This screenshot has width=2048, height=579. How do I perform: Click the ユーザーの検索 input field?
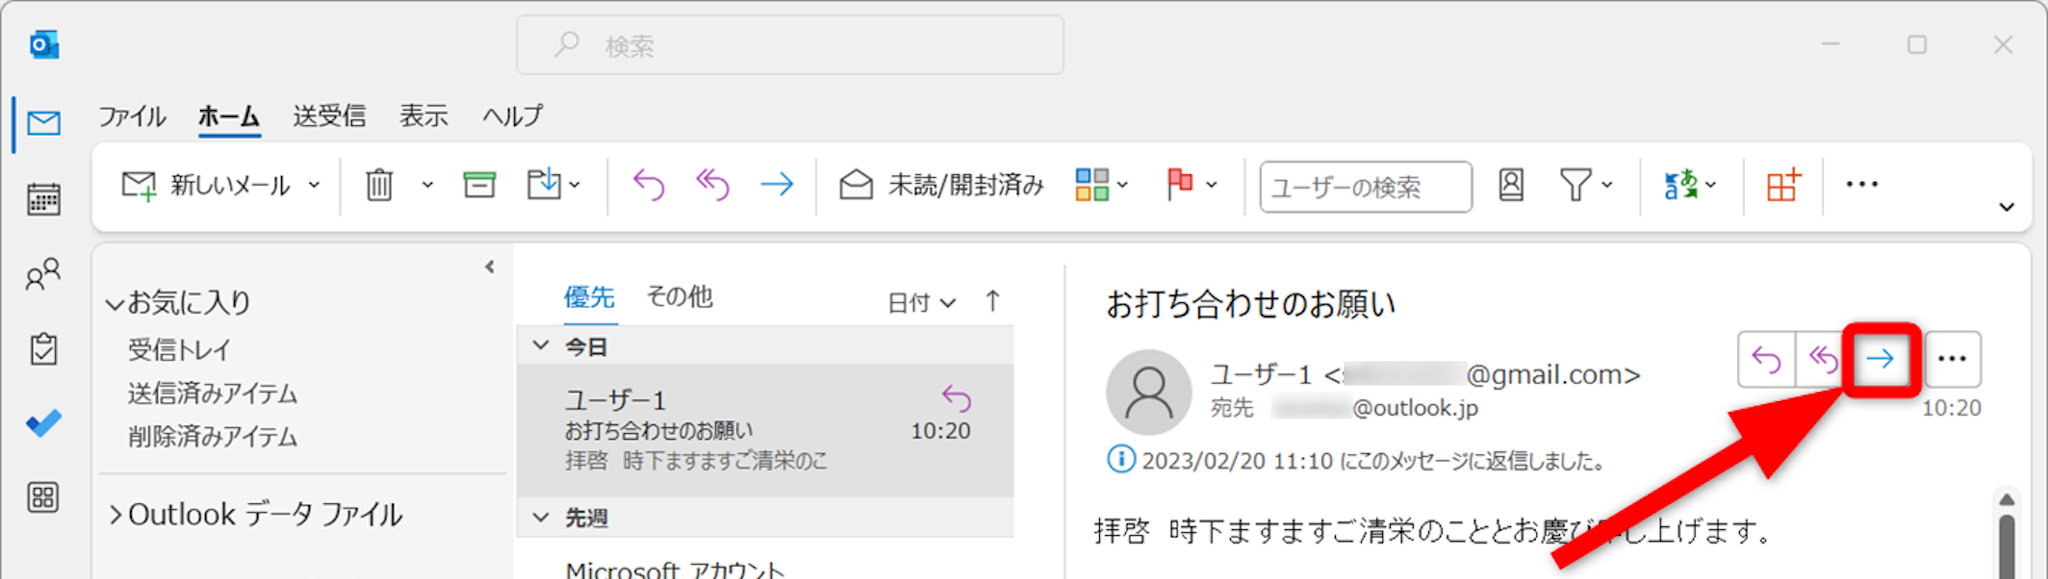1365,187
